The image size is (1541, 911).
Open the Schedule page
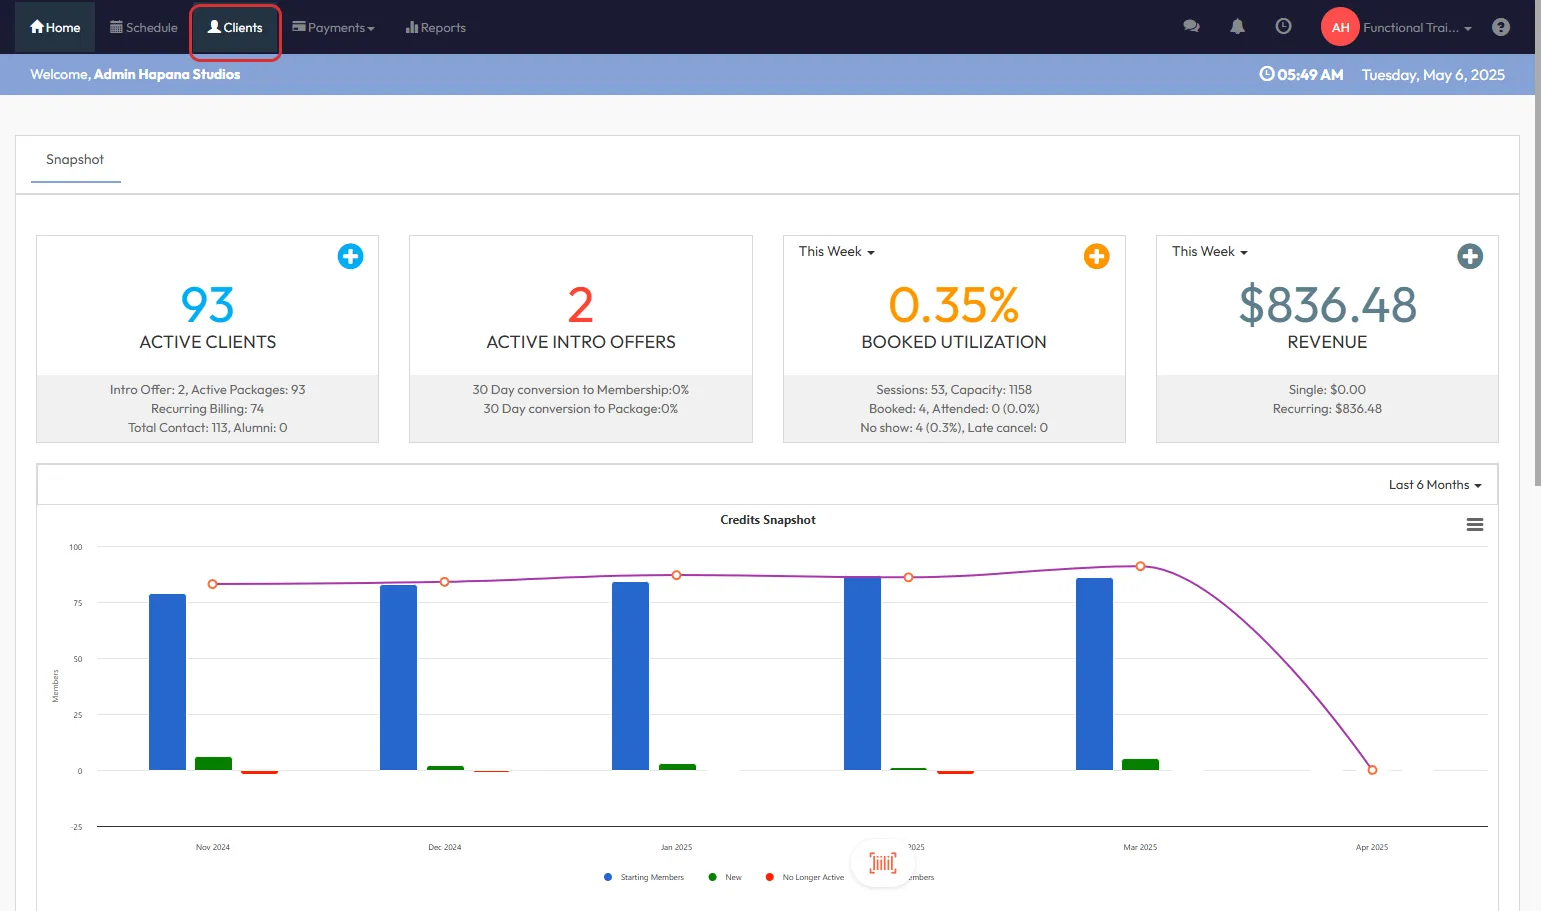[144, 28]
